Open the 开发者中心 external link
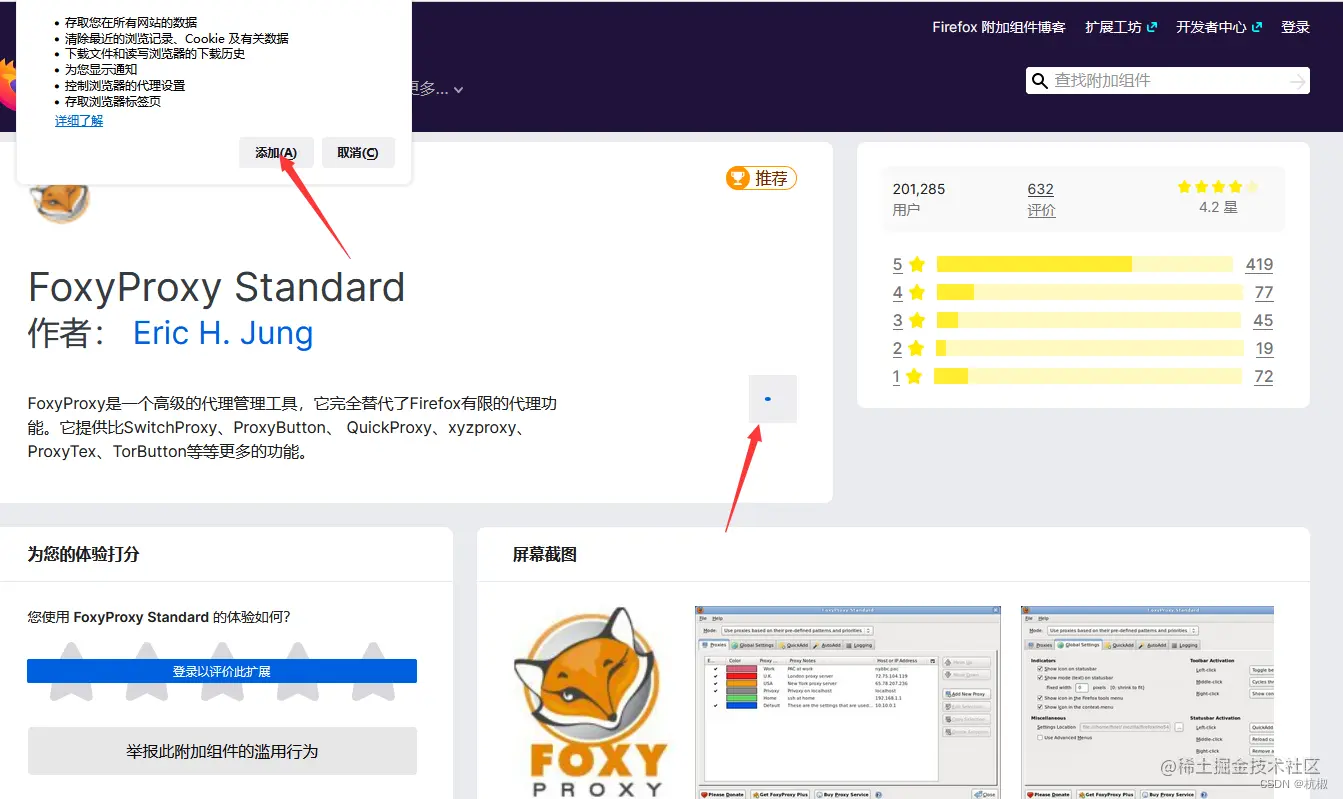This screenshot has width=1343, height=799. click(1219, 27)
